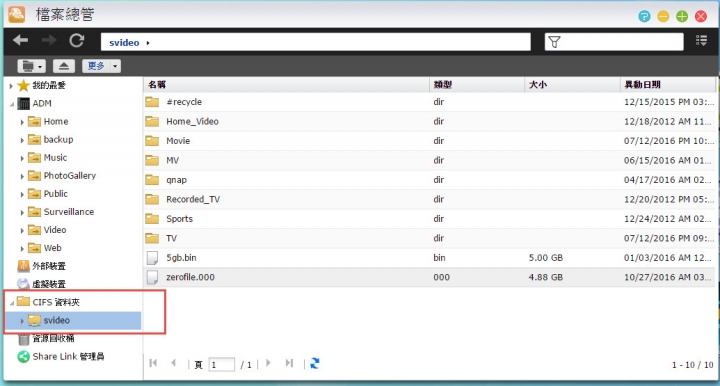Click the svideo breadcrumb in path bar
The image size is (720, 386).
coord(124,43)
